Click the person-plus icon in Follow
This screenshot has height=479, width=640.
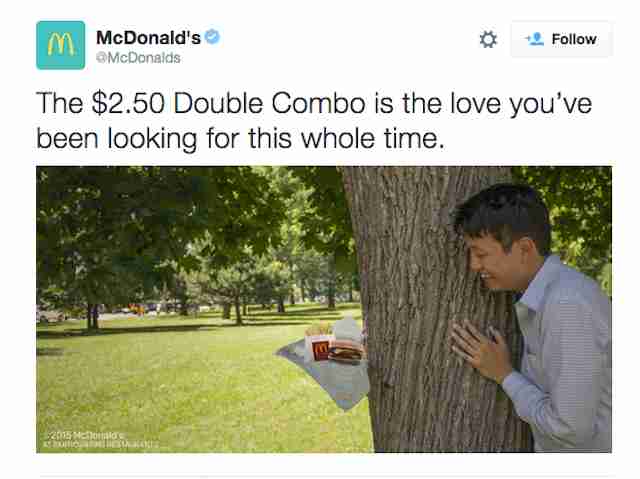tap(535, 39)
